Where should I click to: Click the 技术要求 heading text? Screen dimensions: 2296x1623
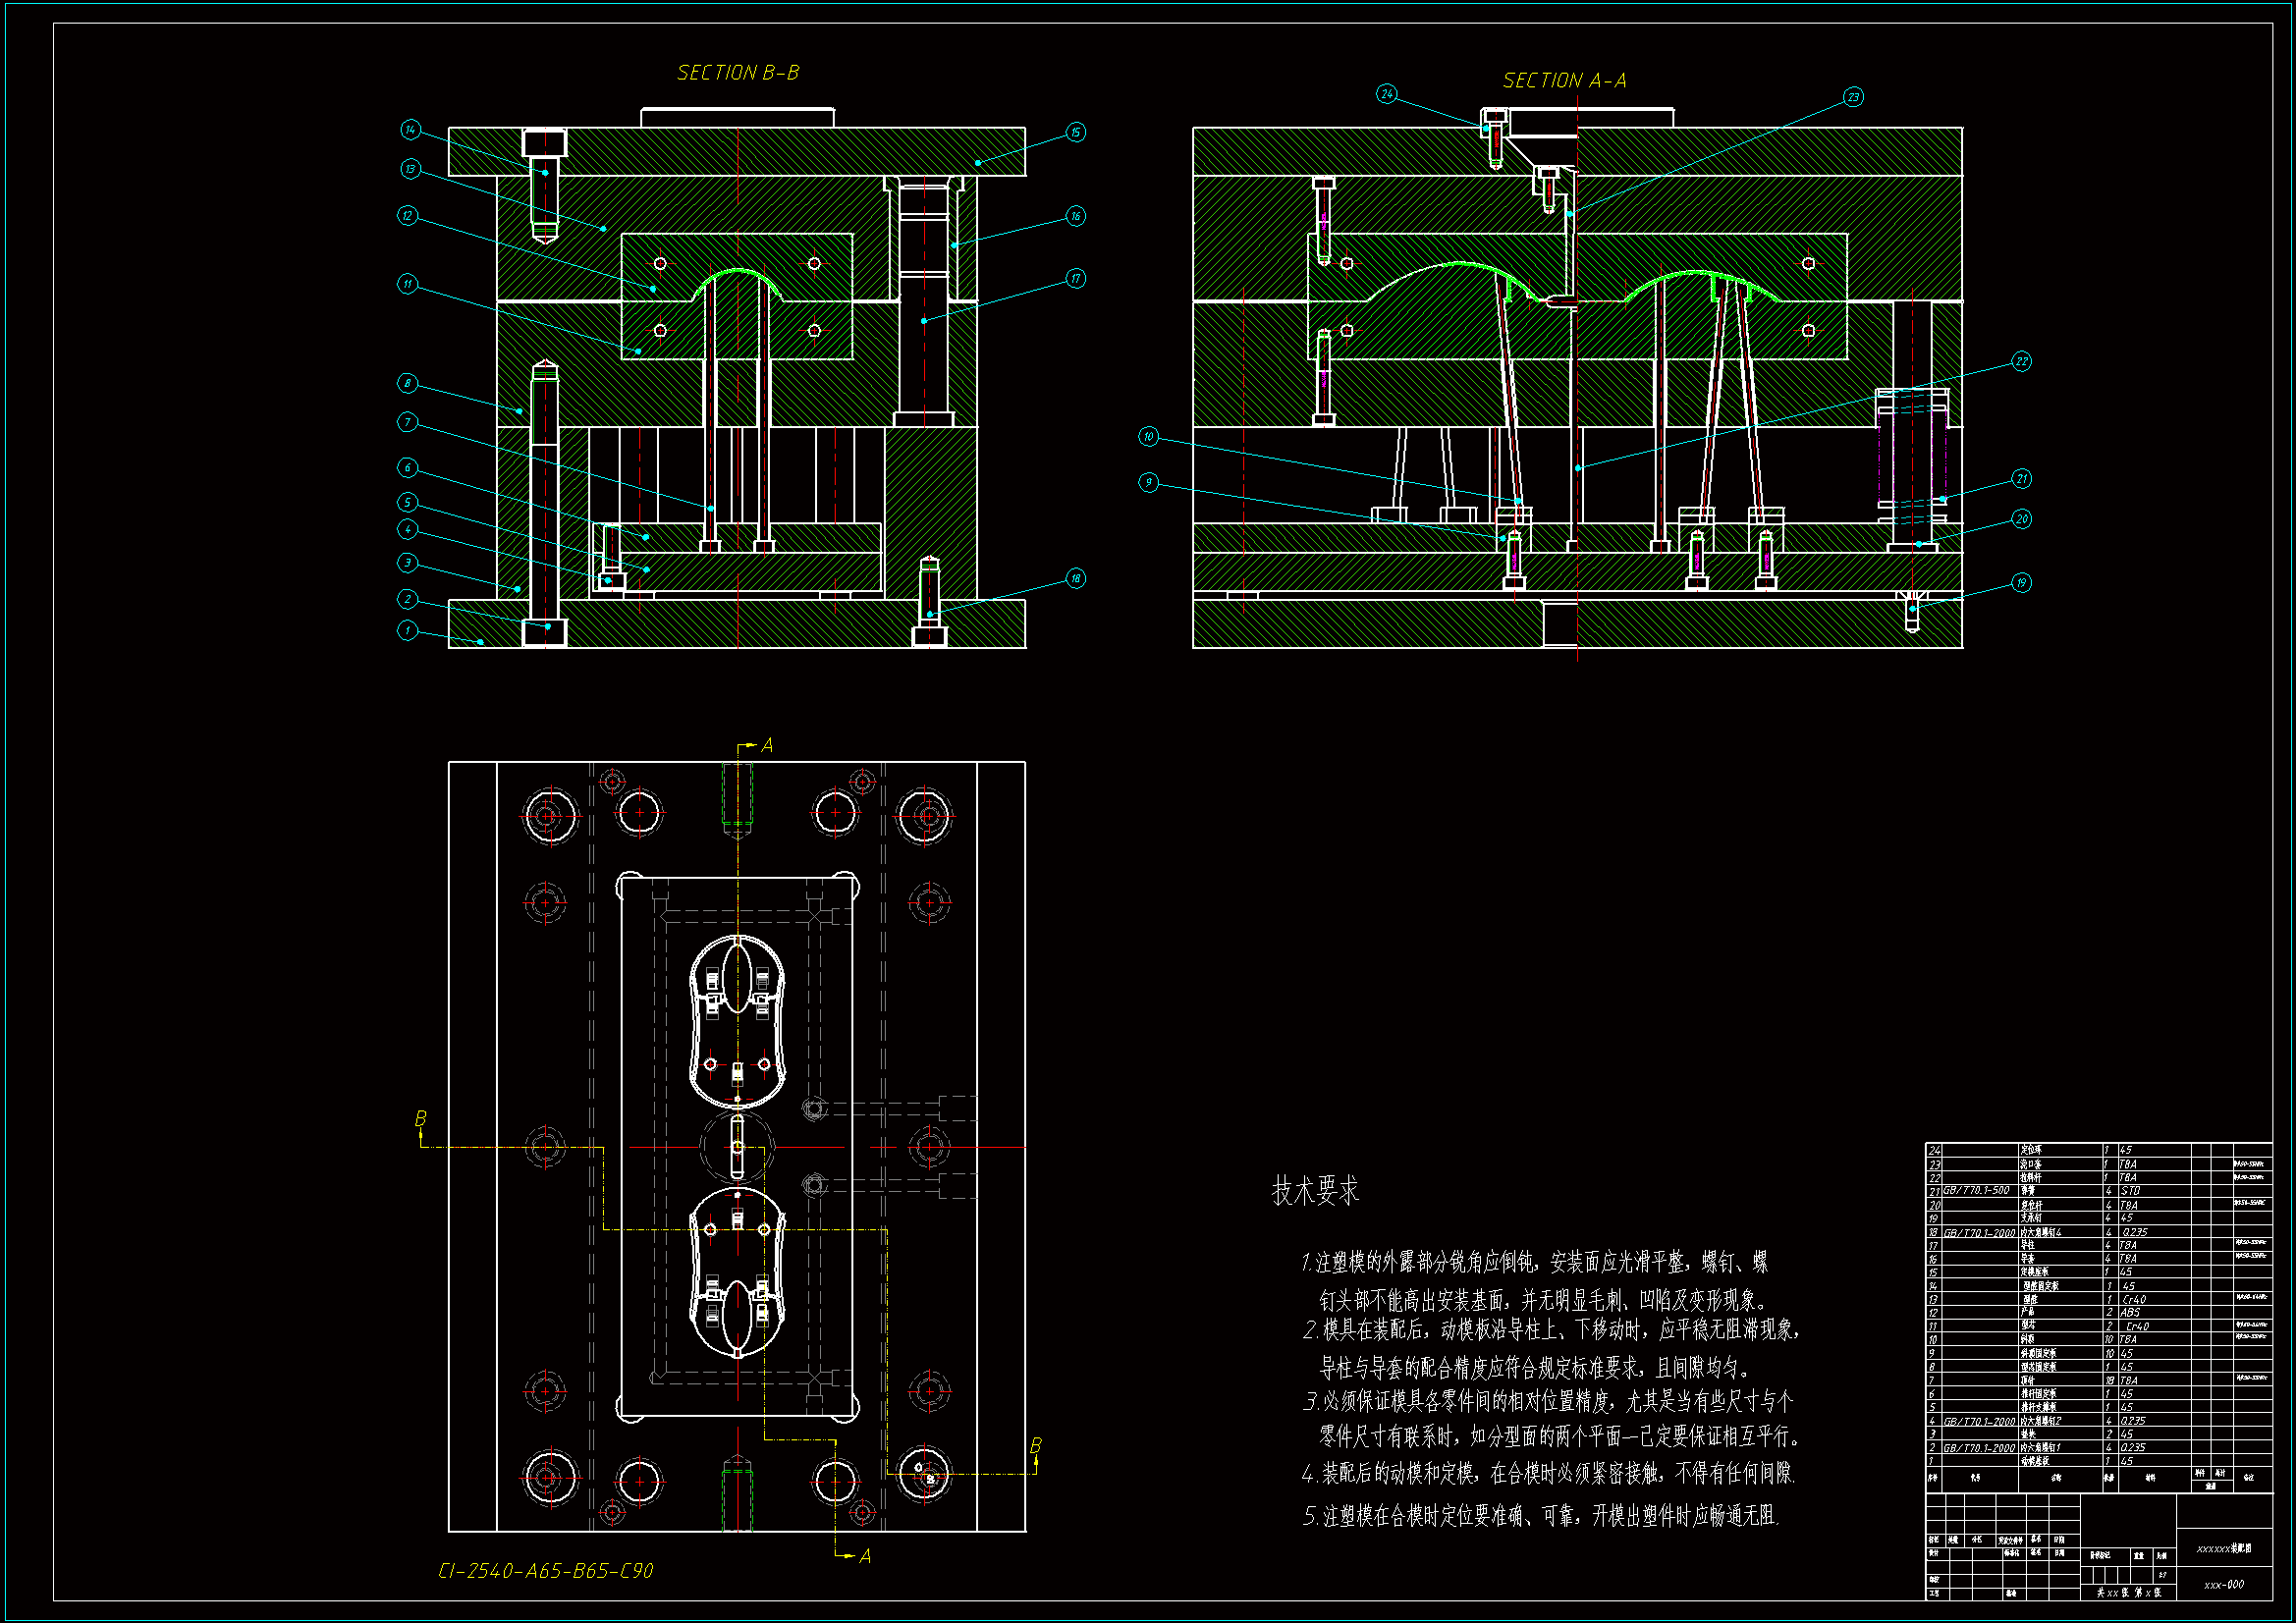1315,1190
